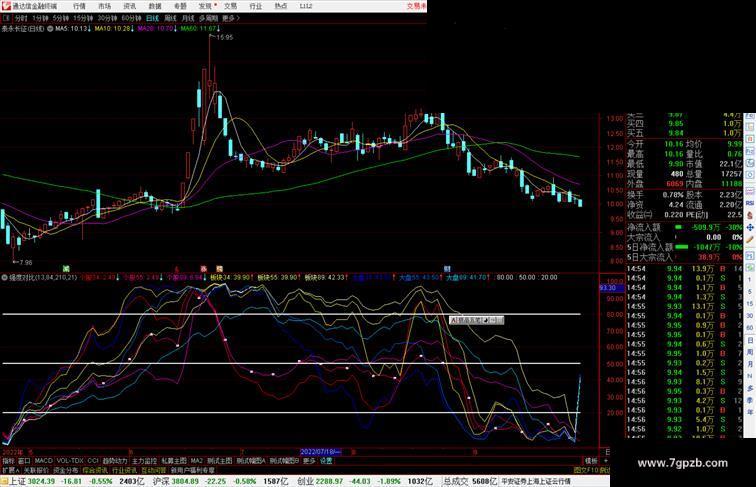Viewport: 756px width, 487px height.
Task: Switch sub-chart to 主力监控 indicator
Action: 144,461
